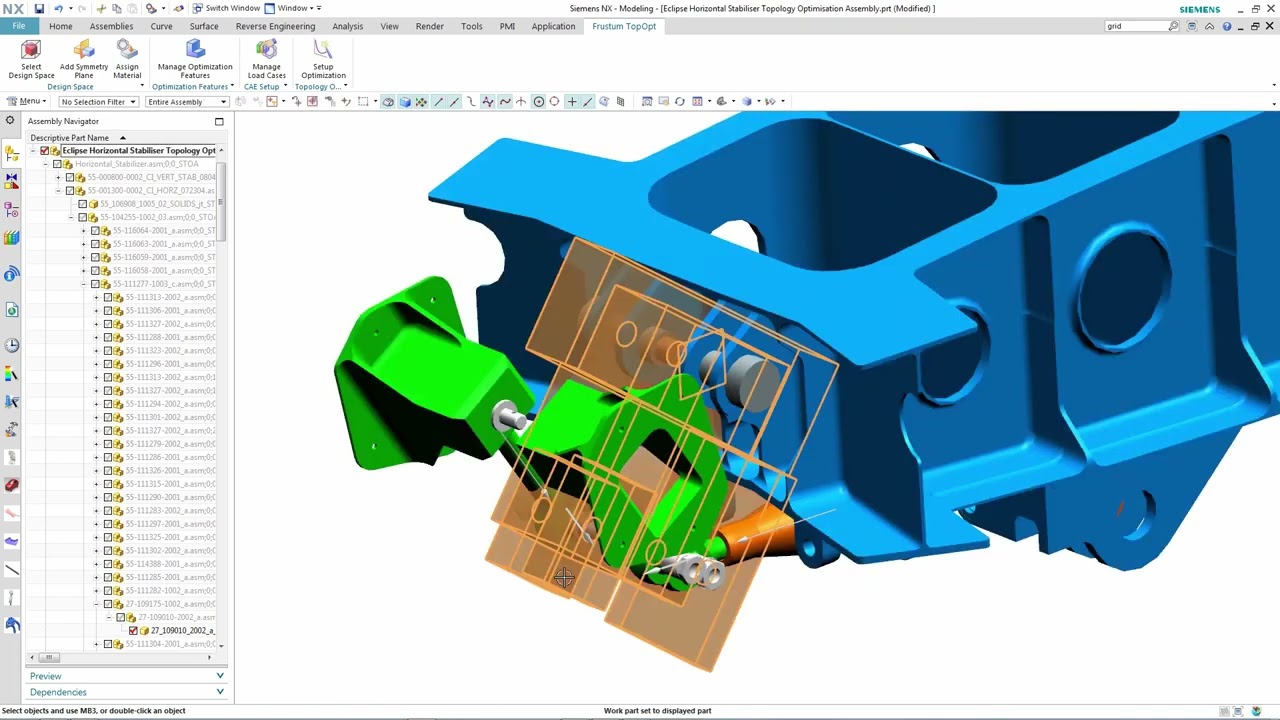Maximize the Assembly Navigator panel
Viewport: 1280px width, 720px height.
point(219,121)
